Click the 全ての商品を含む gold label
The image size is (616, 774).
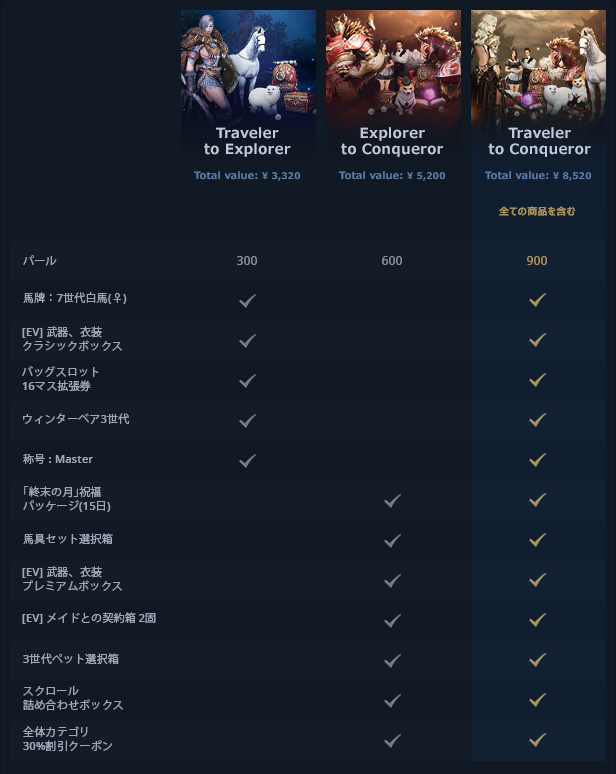[537, 211]
